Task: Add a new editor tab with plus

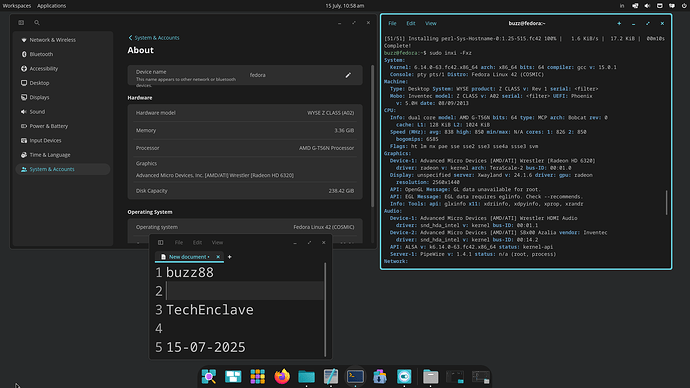Action: 229,257
